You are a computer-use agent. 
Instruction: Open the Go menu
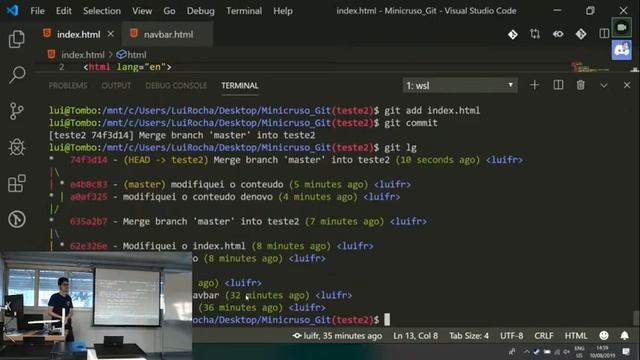coord(169,11)
